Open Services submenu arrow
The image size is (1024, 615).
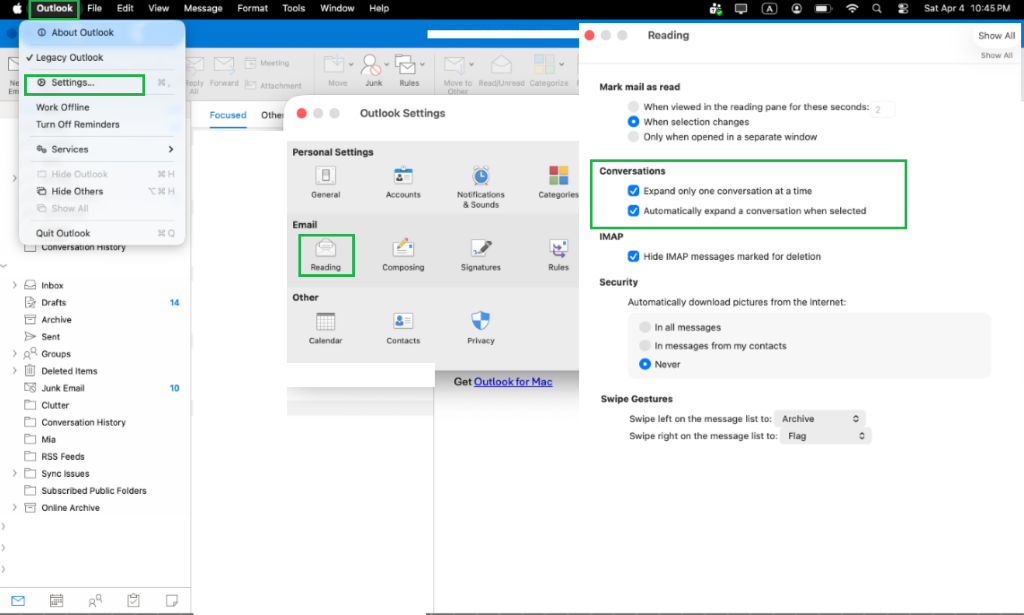click(x=170, y=149)
